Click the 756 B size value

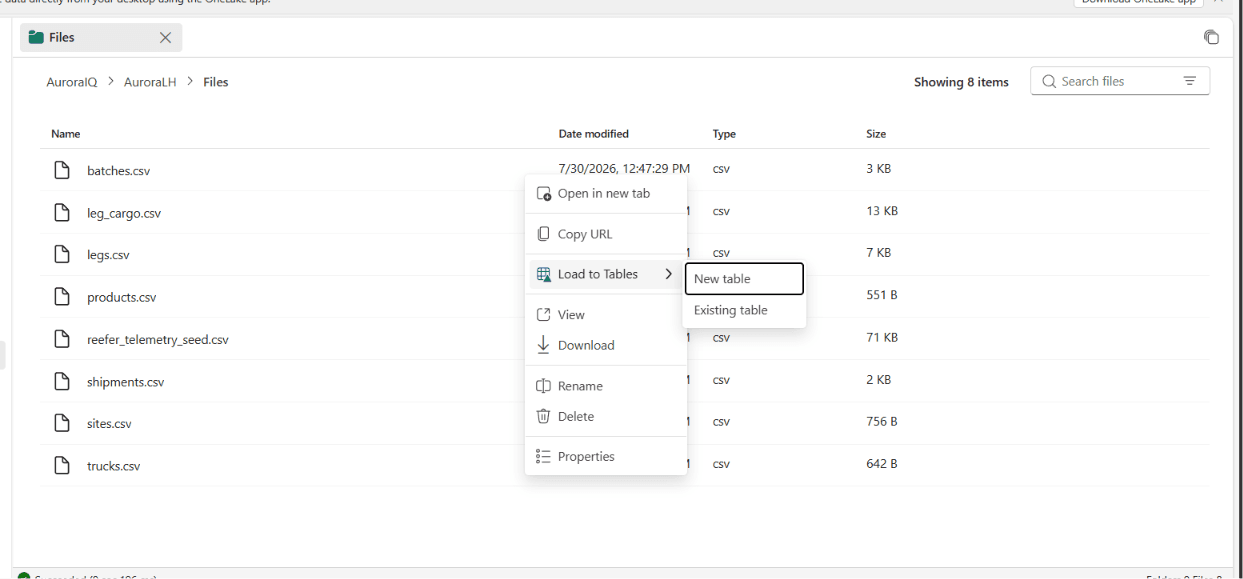pyautogui.click(x=882, y=422)
